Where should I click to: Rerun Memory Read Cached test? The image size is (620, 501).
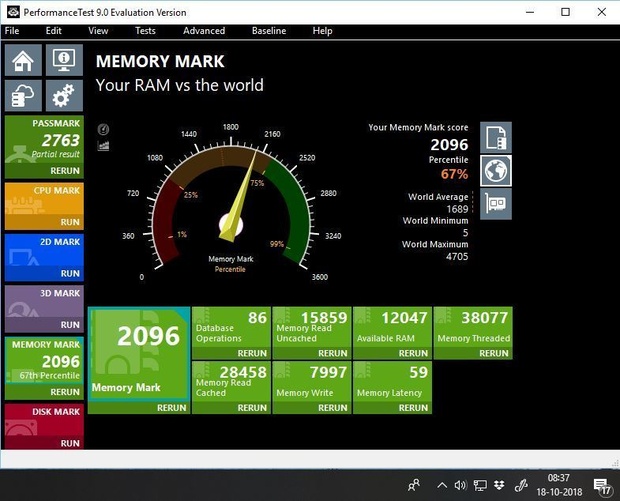point(252,408)
